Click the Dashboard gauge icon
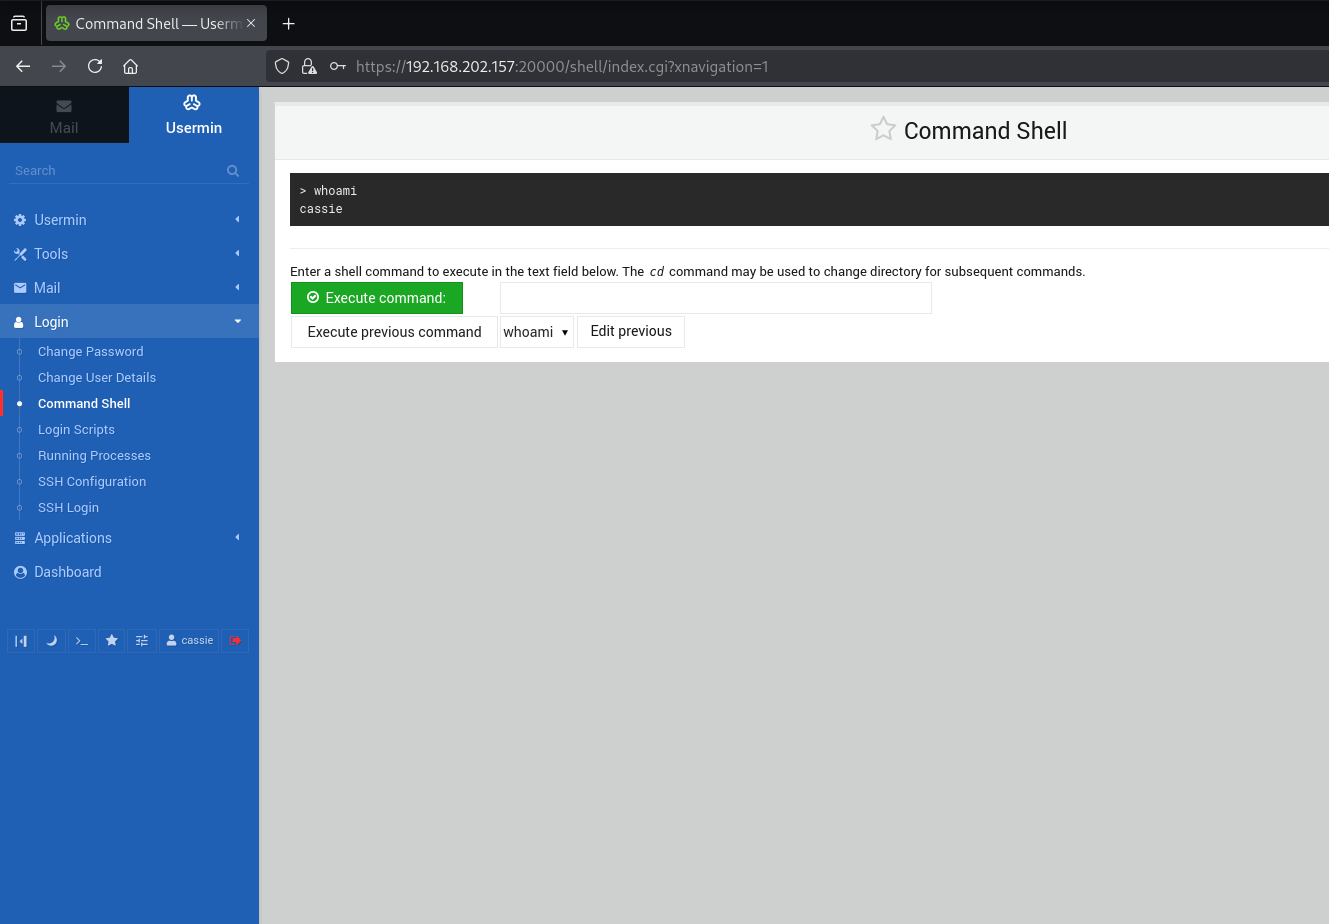 click(20, 572)
